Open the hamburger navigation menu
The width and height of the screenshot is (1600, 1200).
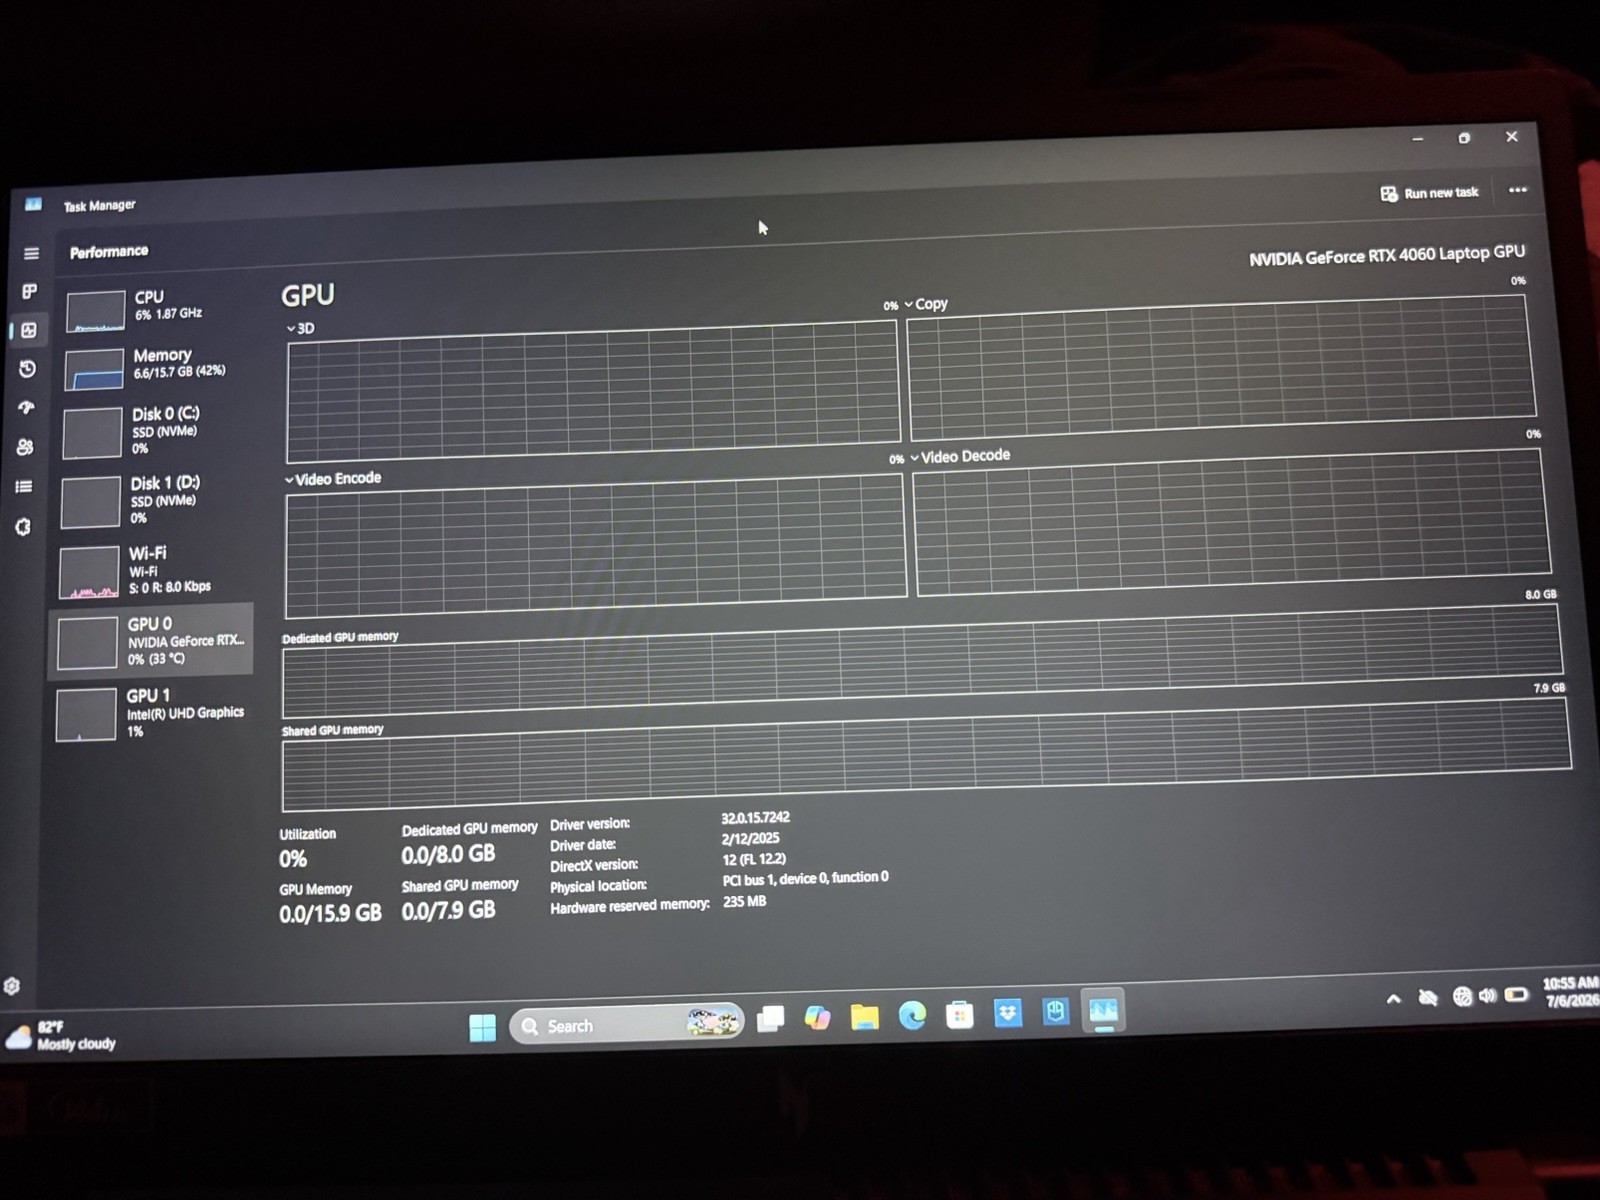31,254
